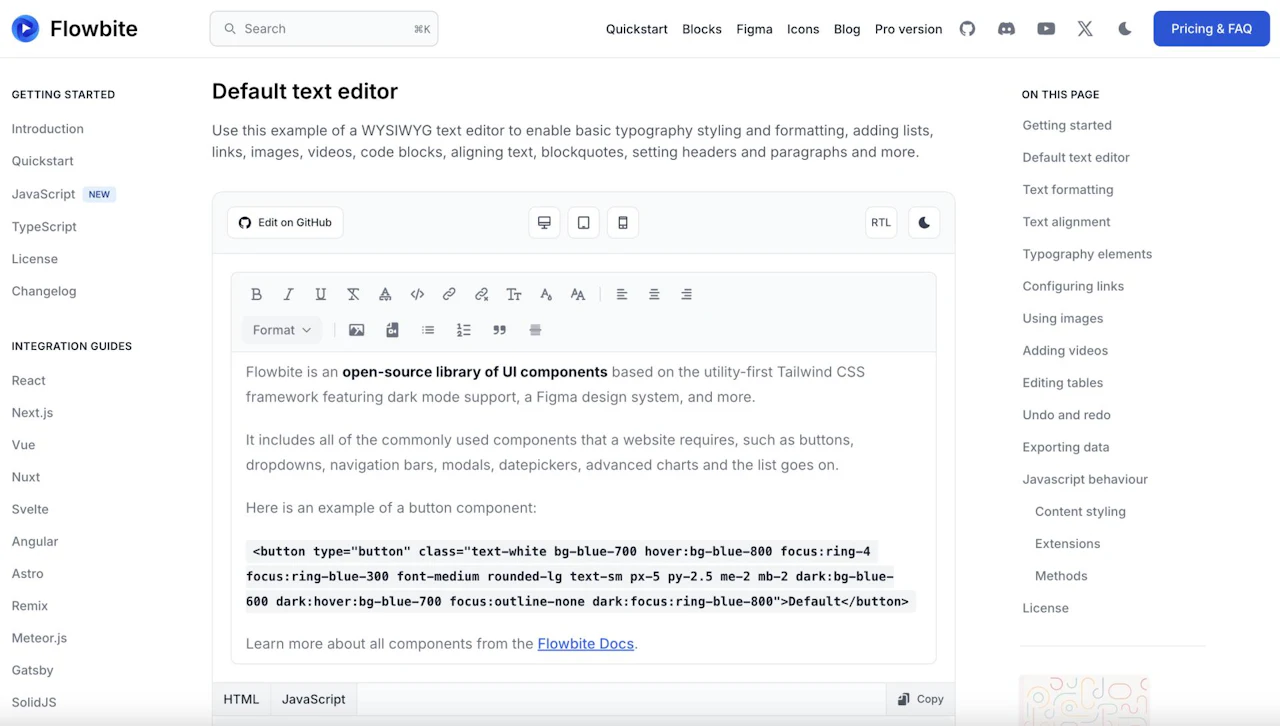Align text to the right
Viewport: 1280px width, 726px height.
tap(686, 294)
